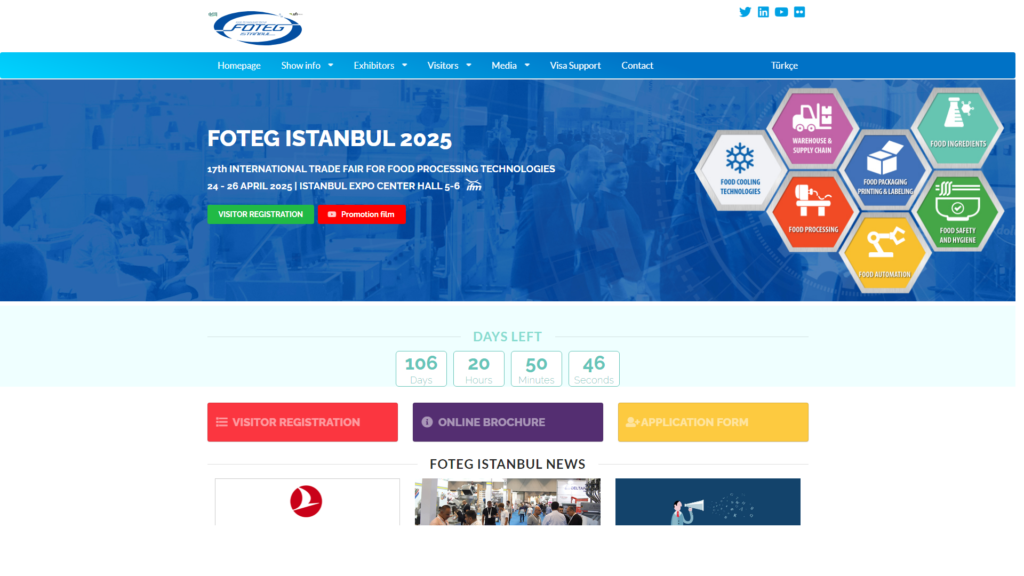Screen dimensions: 1024x576
Task: Expand the Media dropdown menu
Action: coord(511,65)
